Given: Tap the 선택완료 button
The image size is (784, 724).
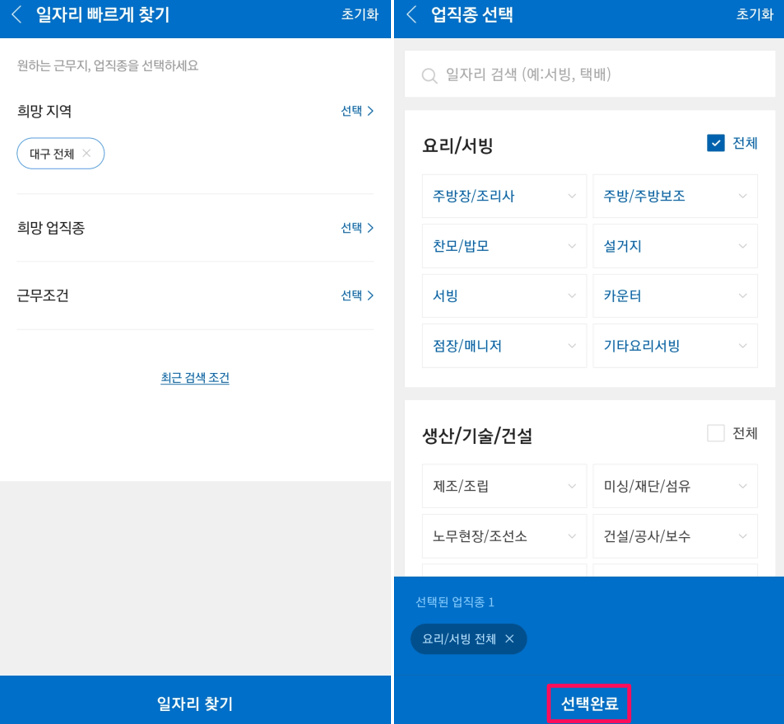Looking at the screenshot, I should click(x=589, y=704).
